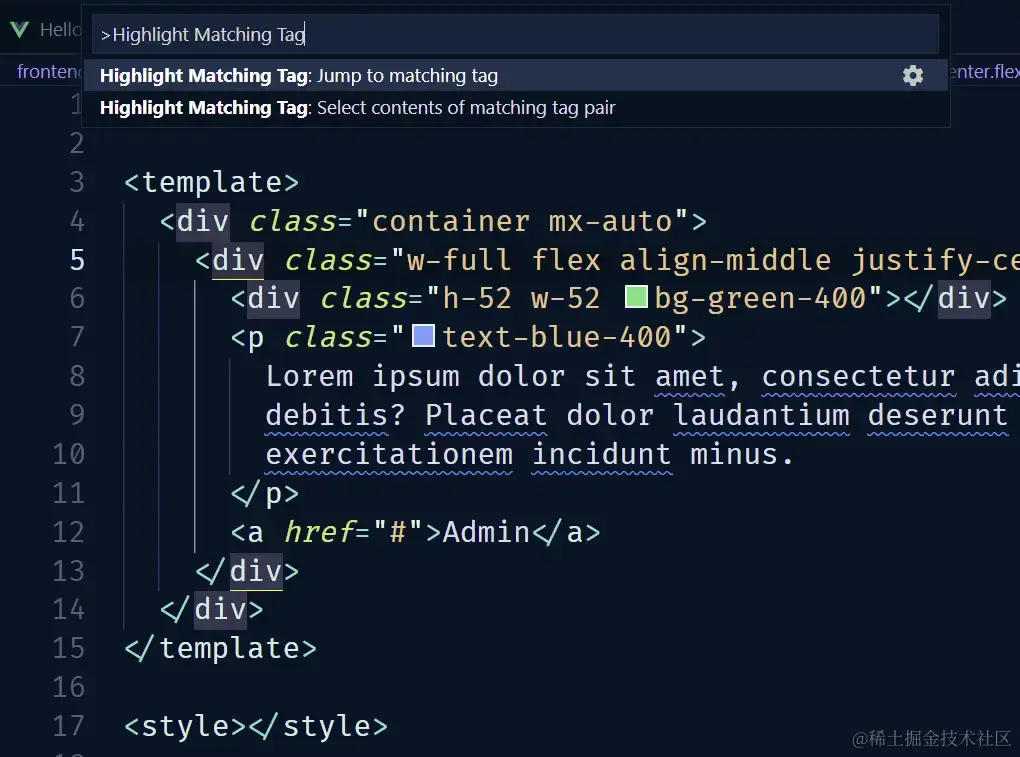The width and height of the screenshot is (1020, 757).
Task: Click the word Lorem on line 8
Action: coord(309,376)
